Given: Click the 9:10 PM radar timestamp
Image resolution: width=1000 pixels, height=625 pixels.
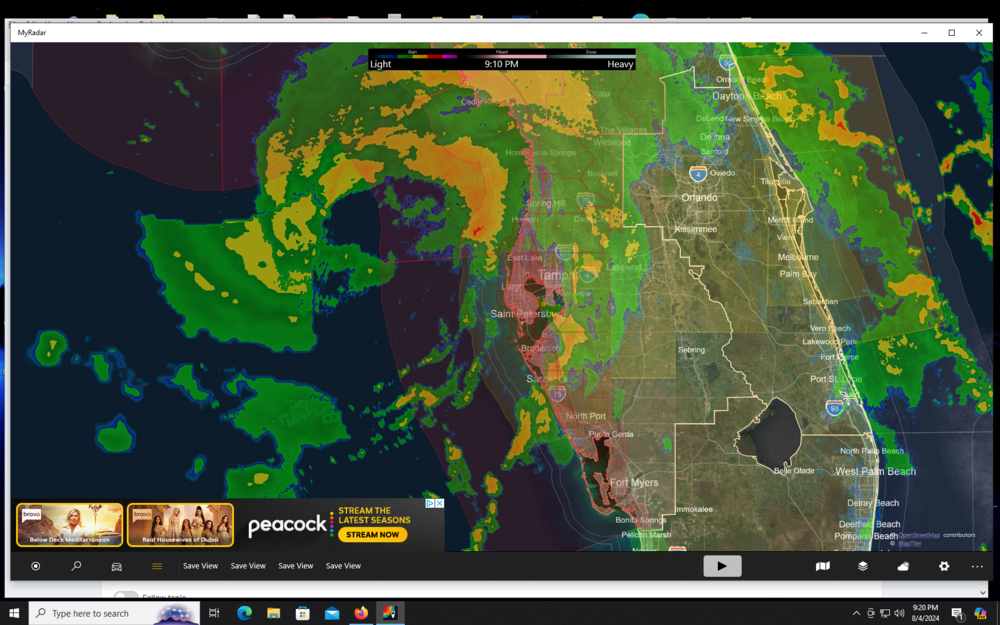Looking at the screenshot, I should [501, 64].
